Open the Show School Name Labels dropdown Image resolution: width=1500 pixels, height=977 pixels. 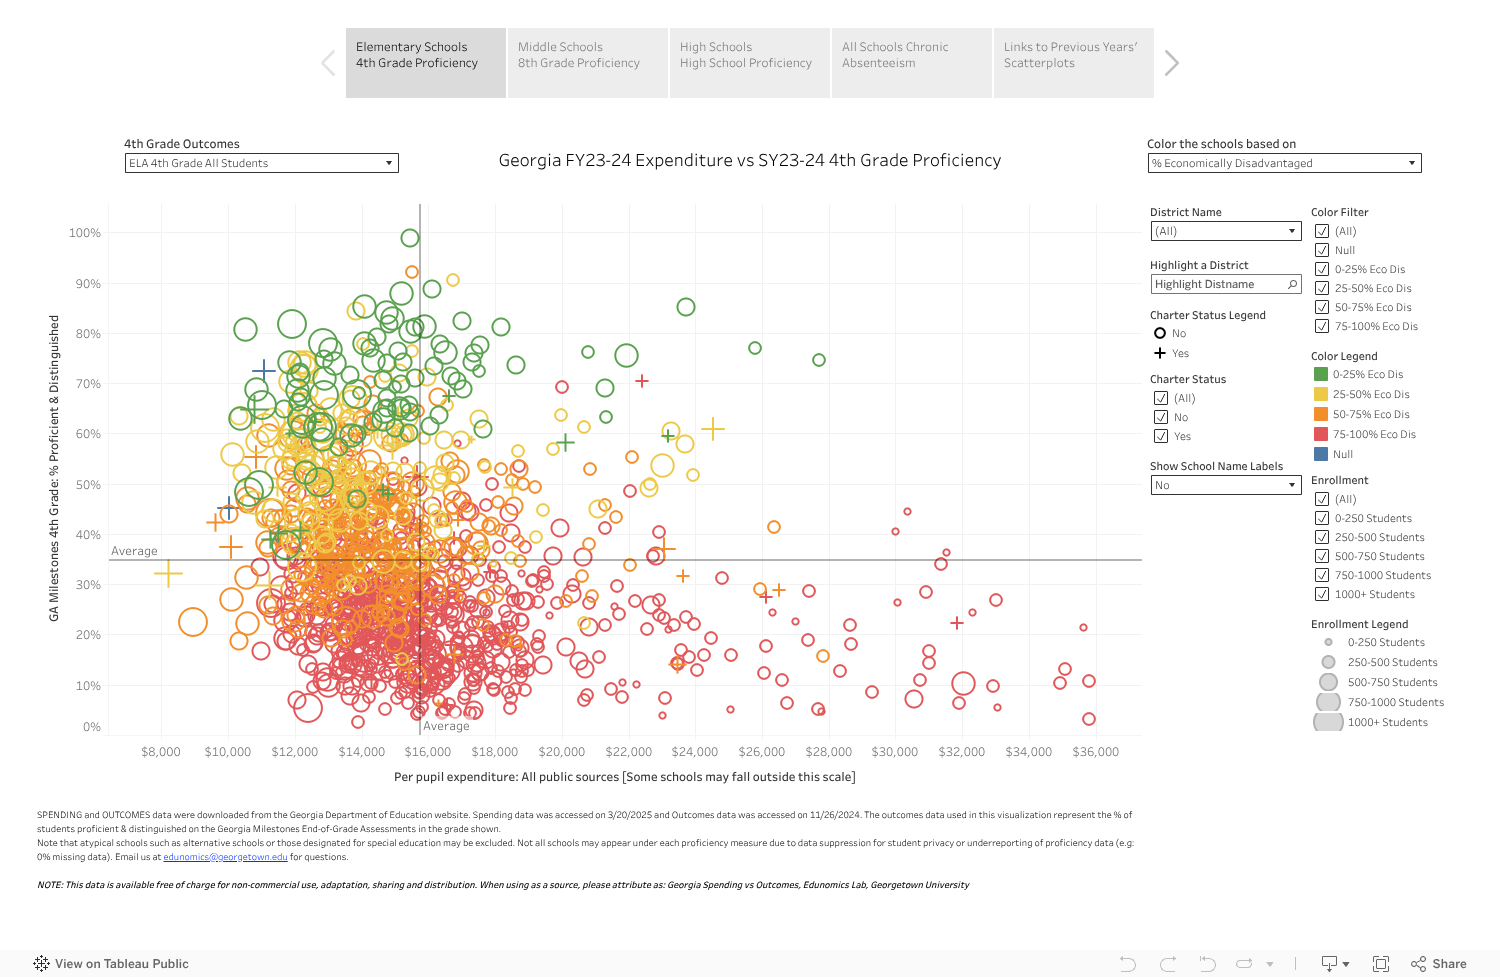[x=1225, y=485]
